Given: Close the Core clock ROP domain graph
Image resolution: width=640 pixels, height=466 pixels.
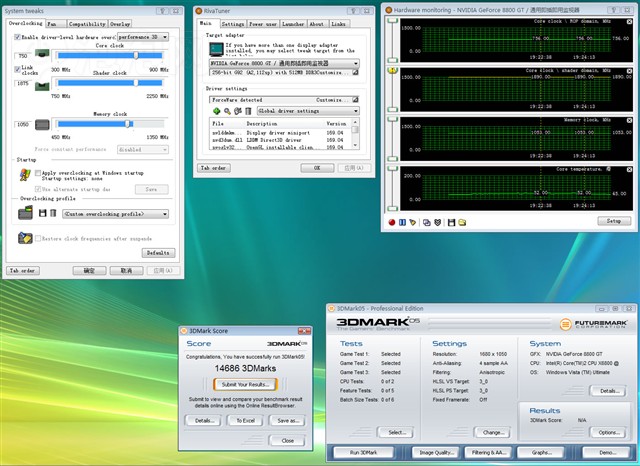Looking at the screenshot, I should tap(629, 21).
